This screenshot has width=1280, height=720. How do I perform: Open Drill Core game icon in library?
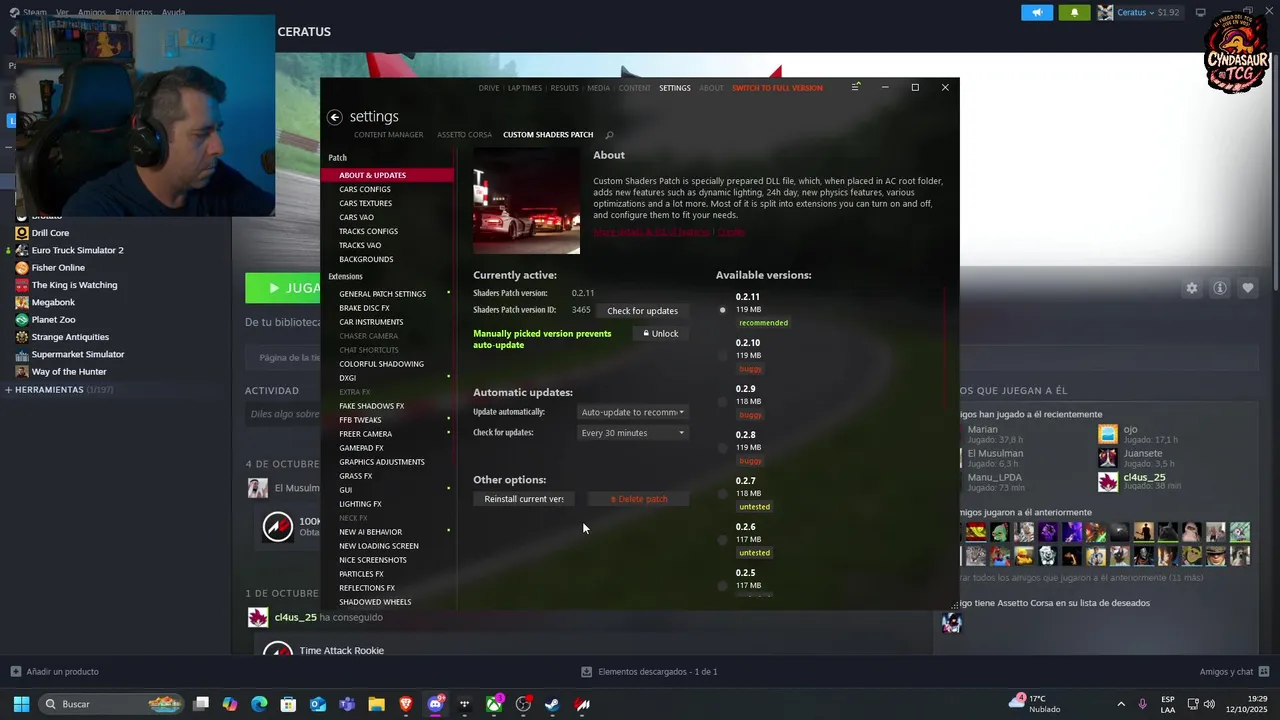tap(22, 233)
